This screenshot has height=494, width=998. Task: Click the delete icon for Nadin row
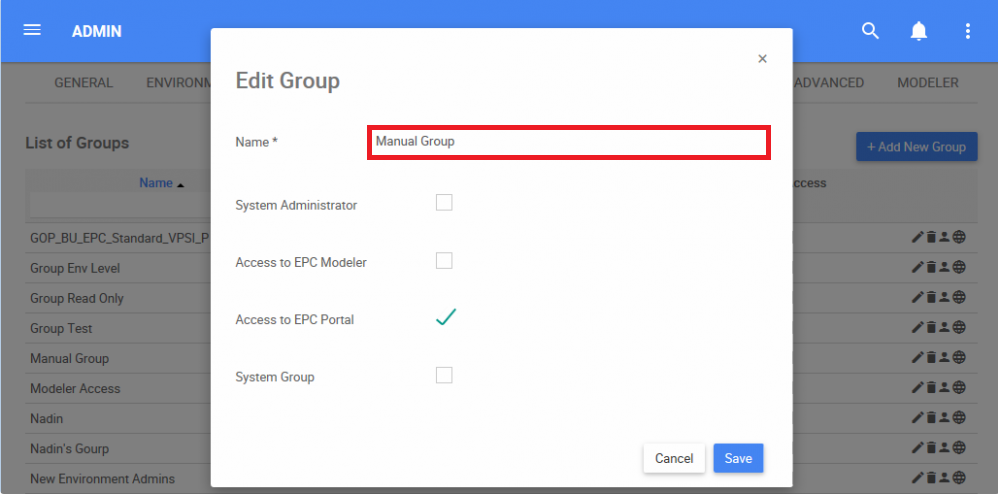(931, 418)
